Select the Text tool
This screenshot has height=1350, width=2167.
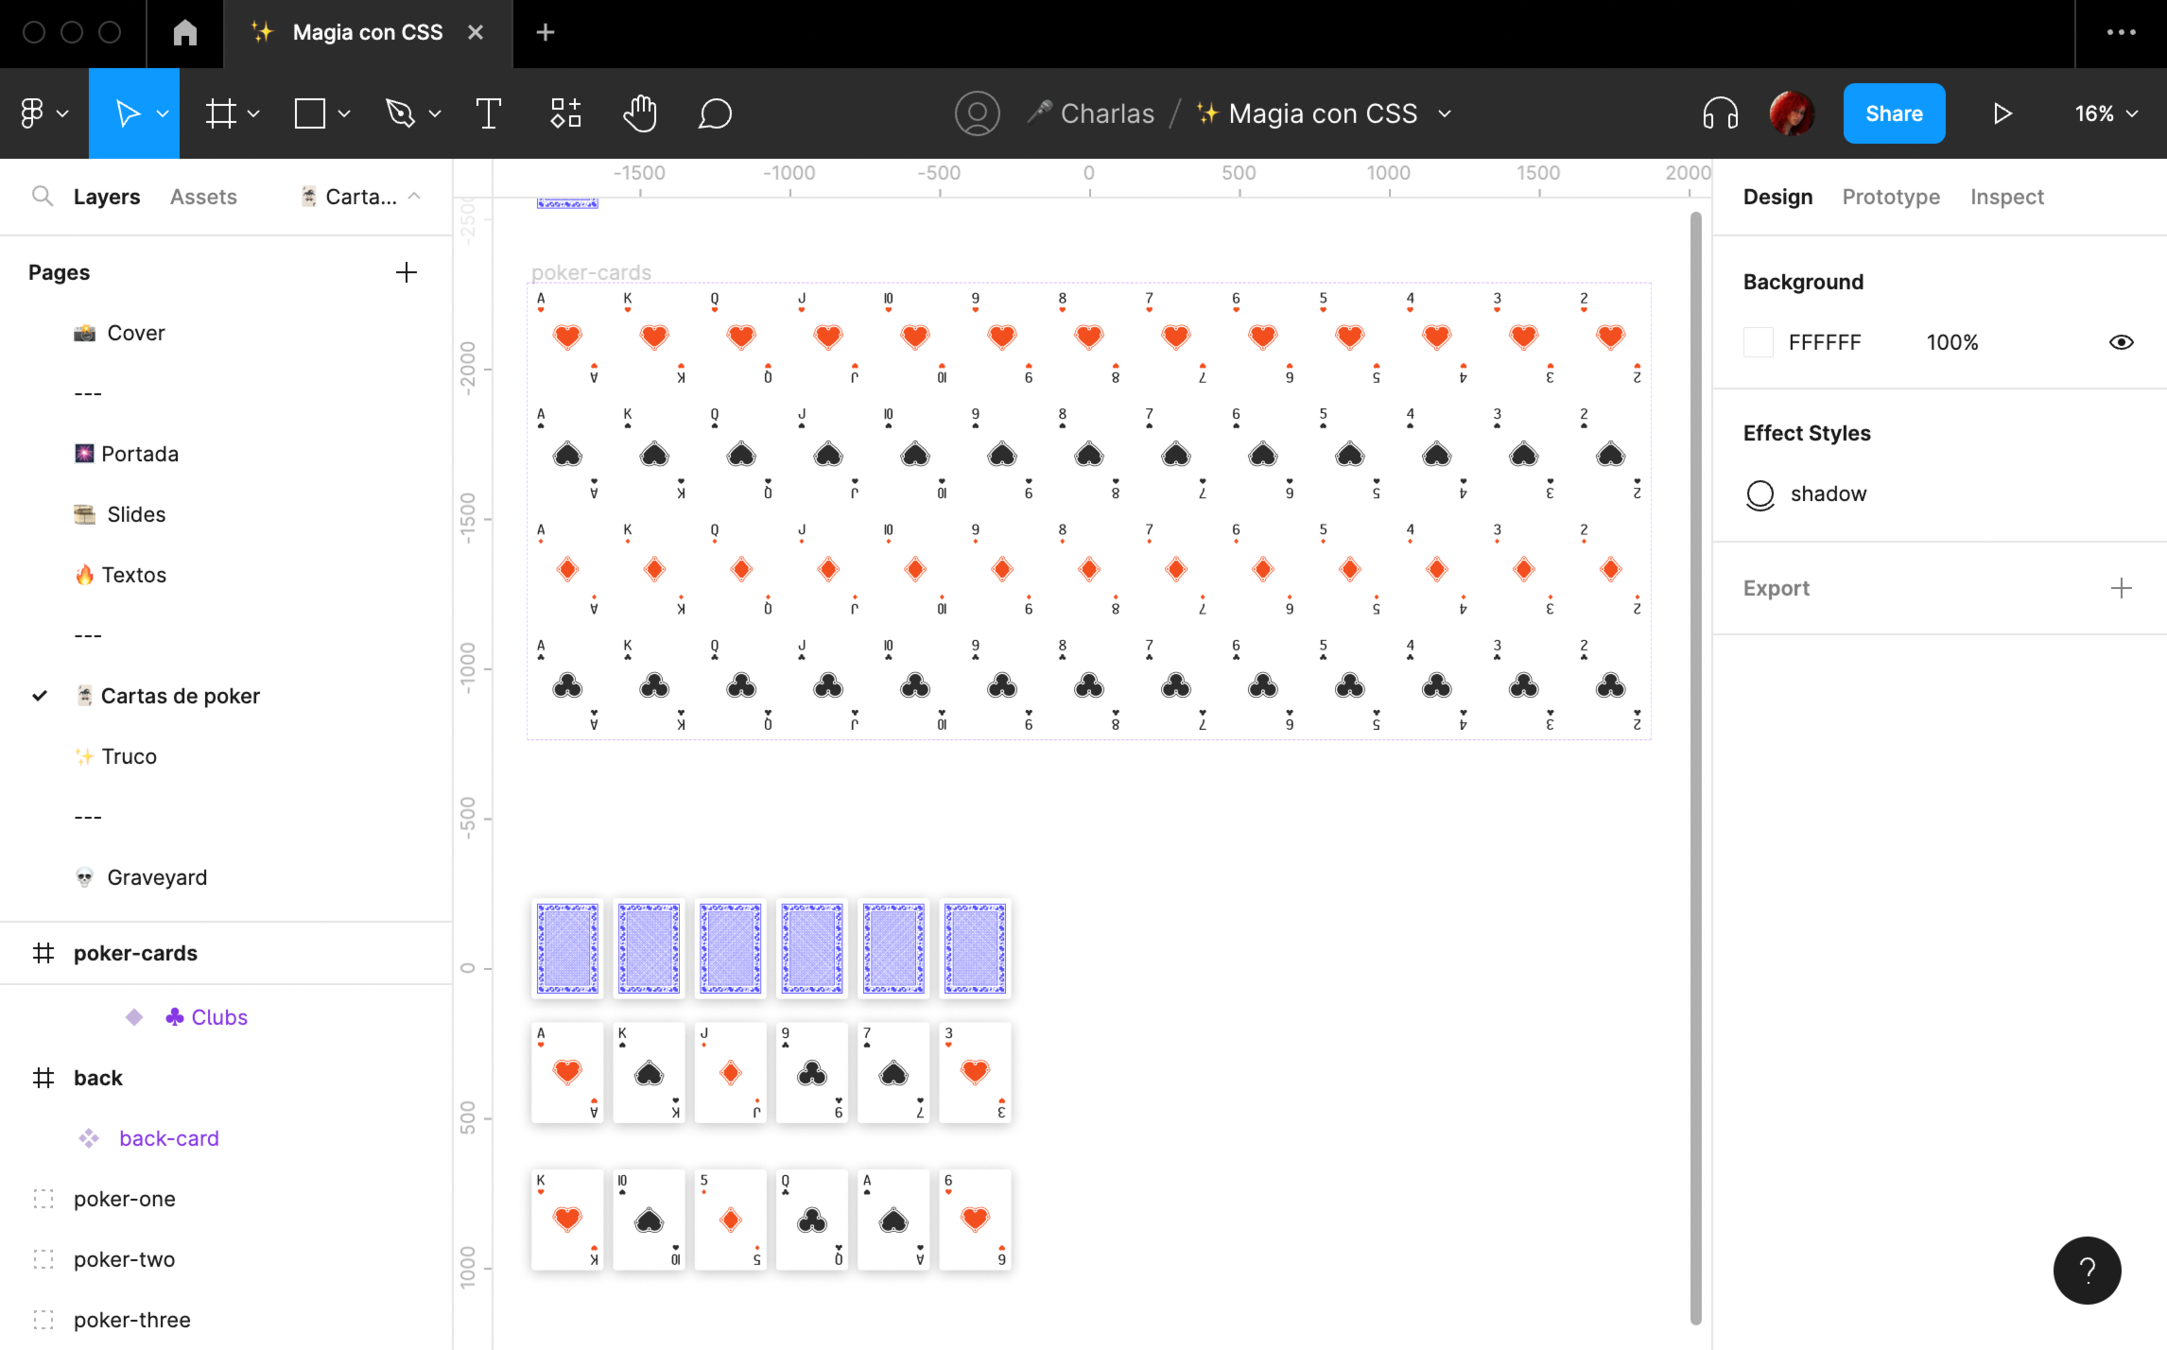(x=488, y=113)
